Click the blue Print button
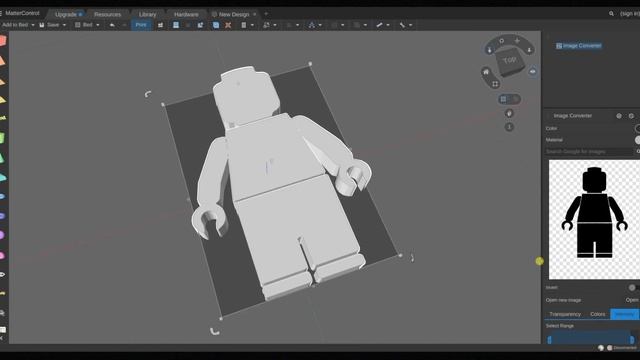640x360 pixels. click(141, 25)
